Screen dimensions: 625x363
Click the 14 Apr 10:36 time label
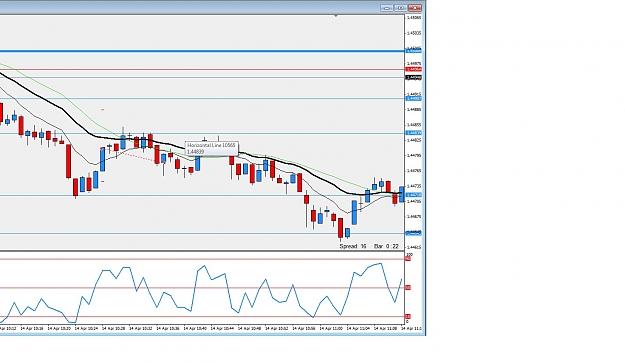[x=167, y=329]
